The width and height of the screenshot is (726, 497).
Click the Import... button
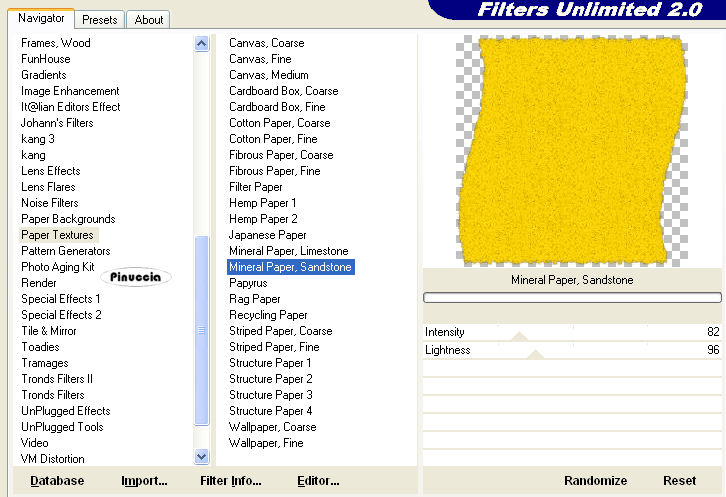[144, 481]
